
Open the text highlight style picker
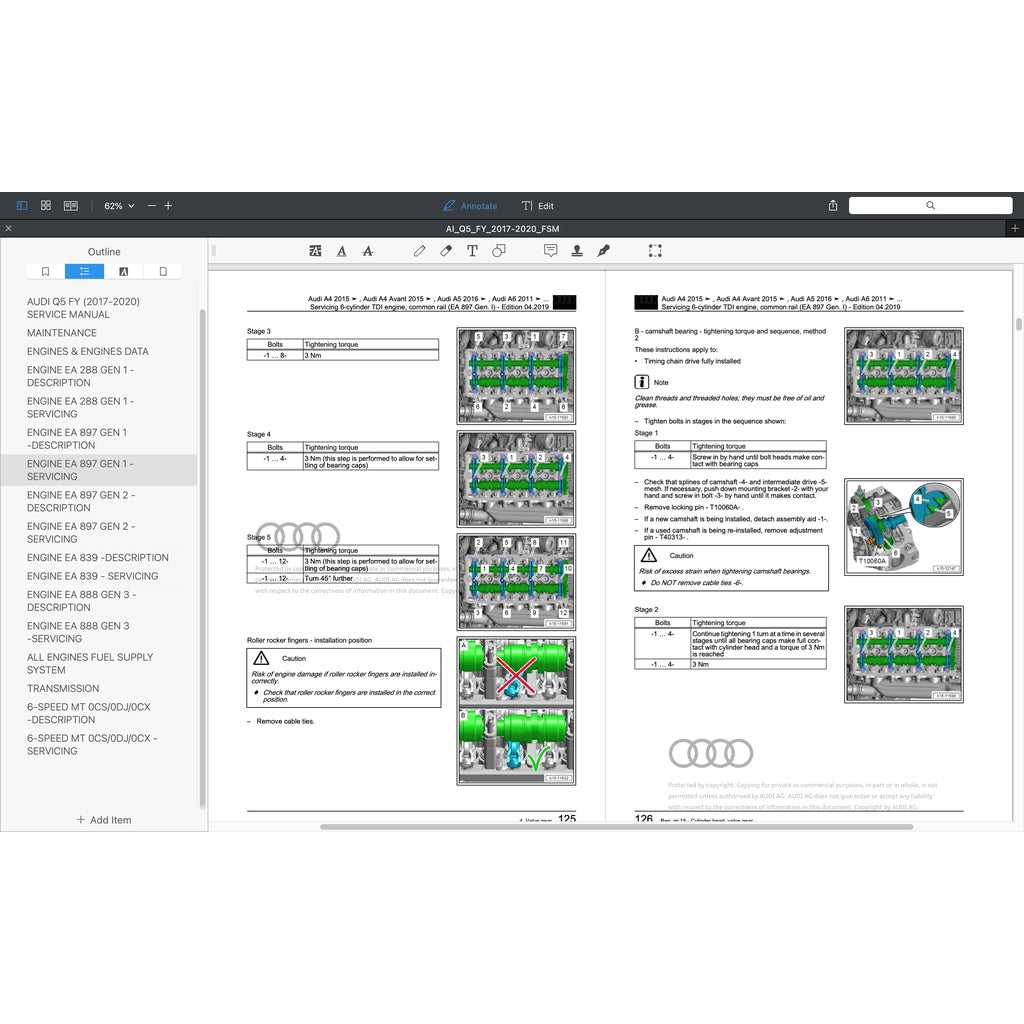[x=316, y=251]
